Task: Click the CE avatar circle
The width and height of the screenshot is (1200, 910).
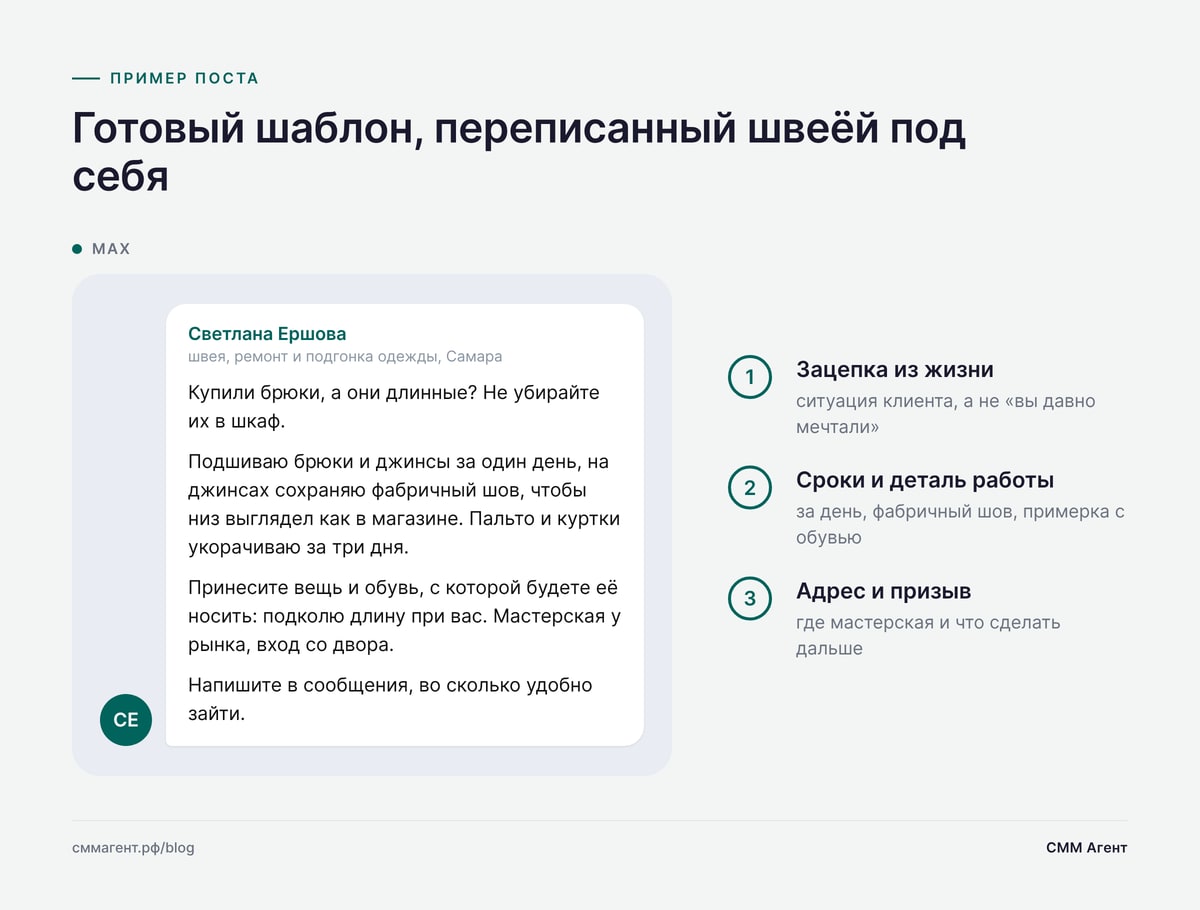Action: (x=126, y=720)
